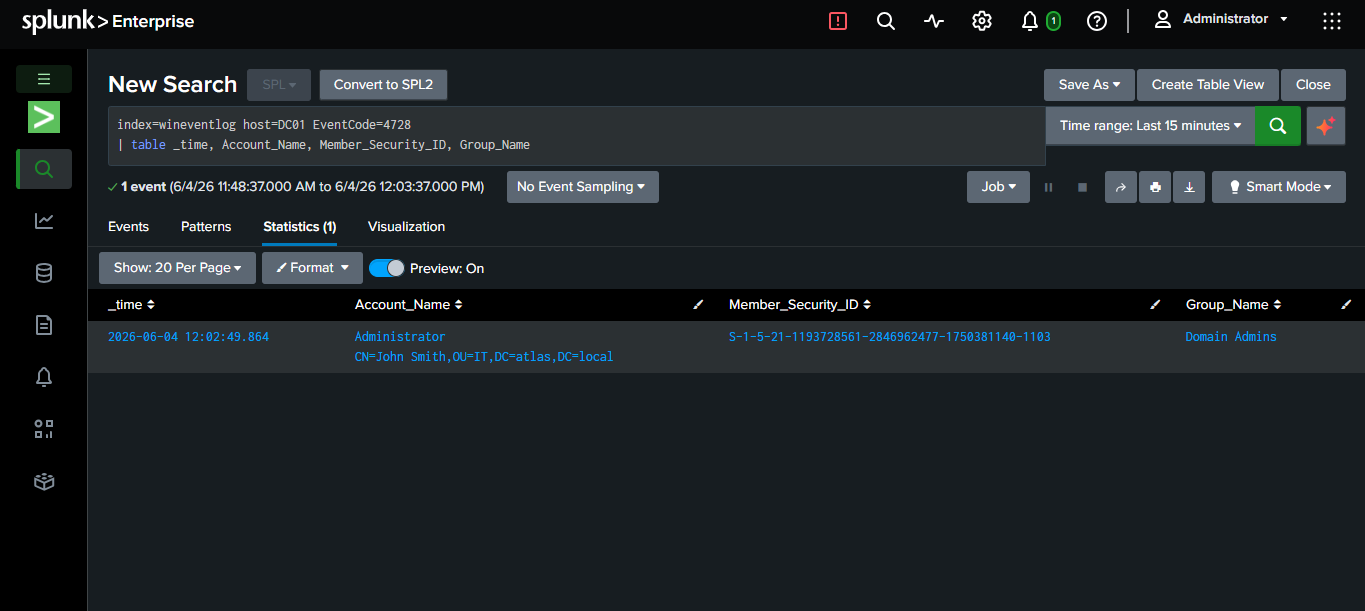Screen dimensions: 1365x611
Task: Click the Convert to SPL2 button
Action: point(383,85)
